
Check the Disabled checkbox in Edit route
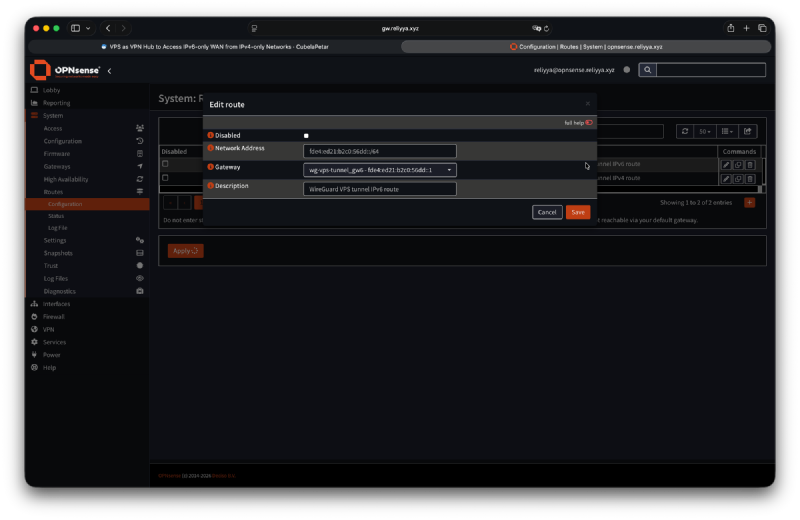[x=306, y=136]
